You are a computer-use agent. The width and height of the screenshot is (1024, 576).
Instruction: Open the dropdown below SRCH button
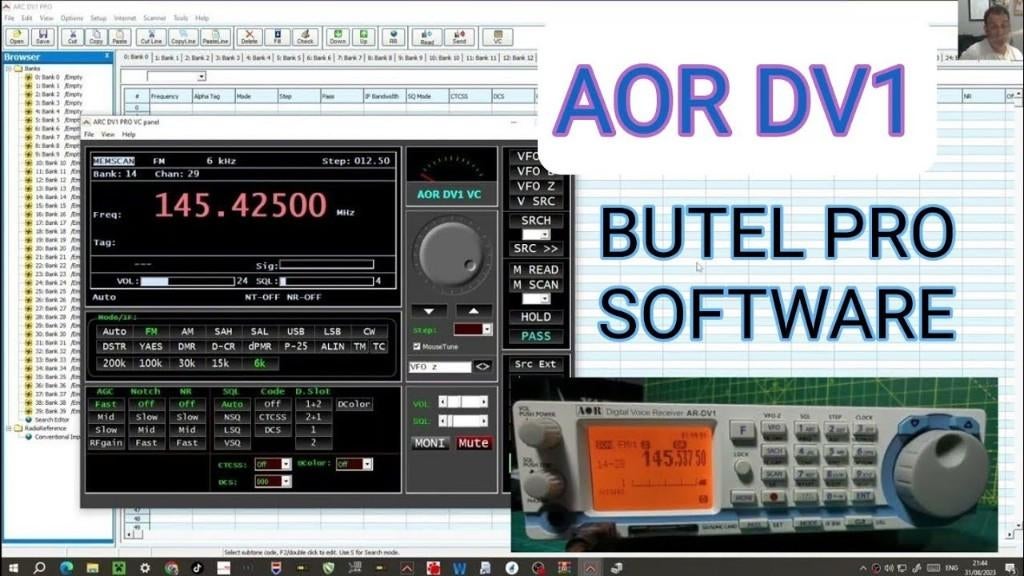tap(545, 234)
